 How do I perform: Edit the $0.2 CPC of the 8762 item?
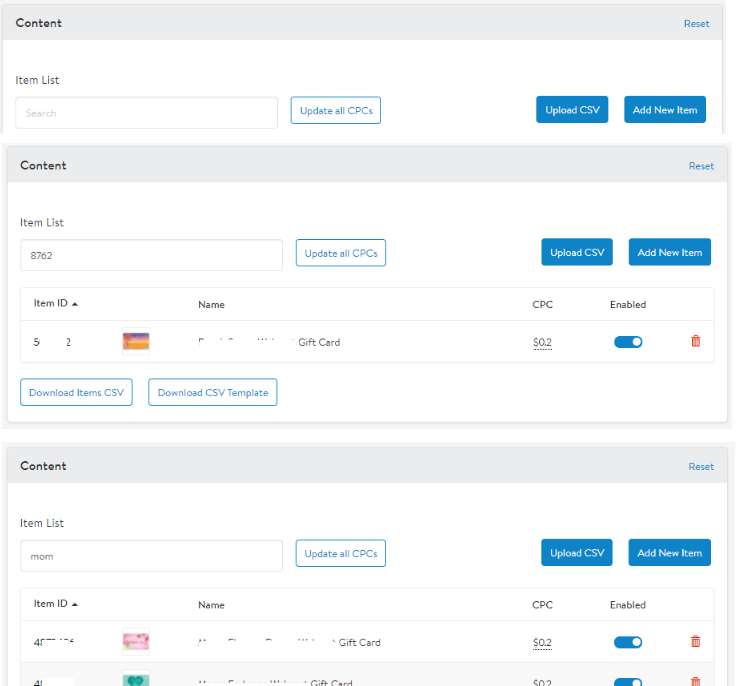pyautogui.click(x=542, y=343)
